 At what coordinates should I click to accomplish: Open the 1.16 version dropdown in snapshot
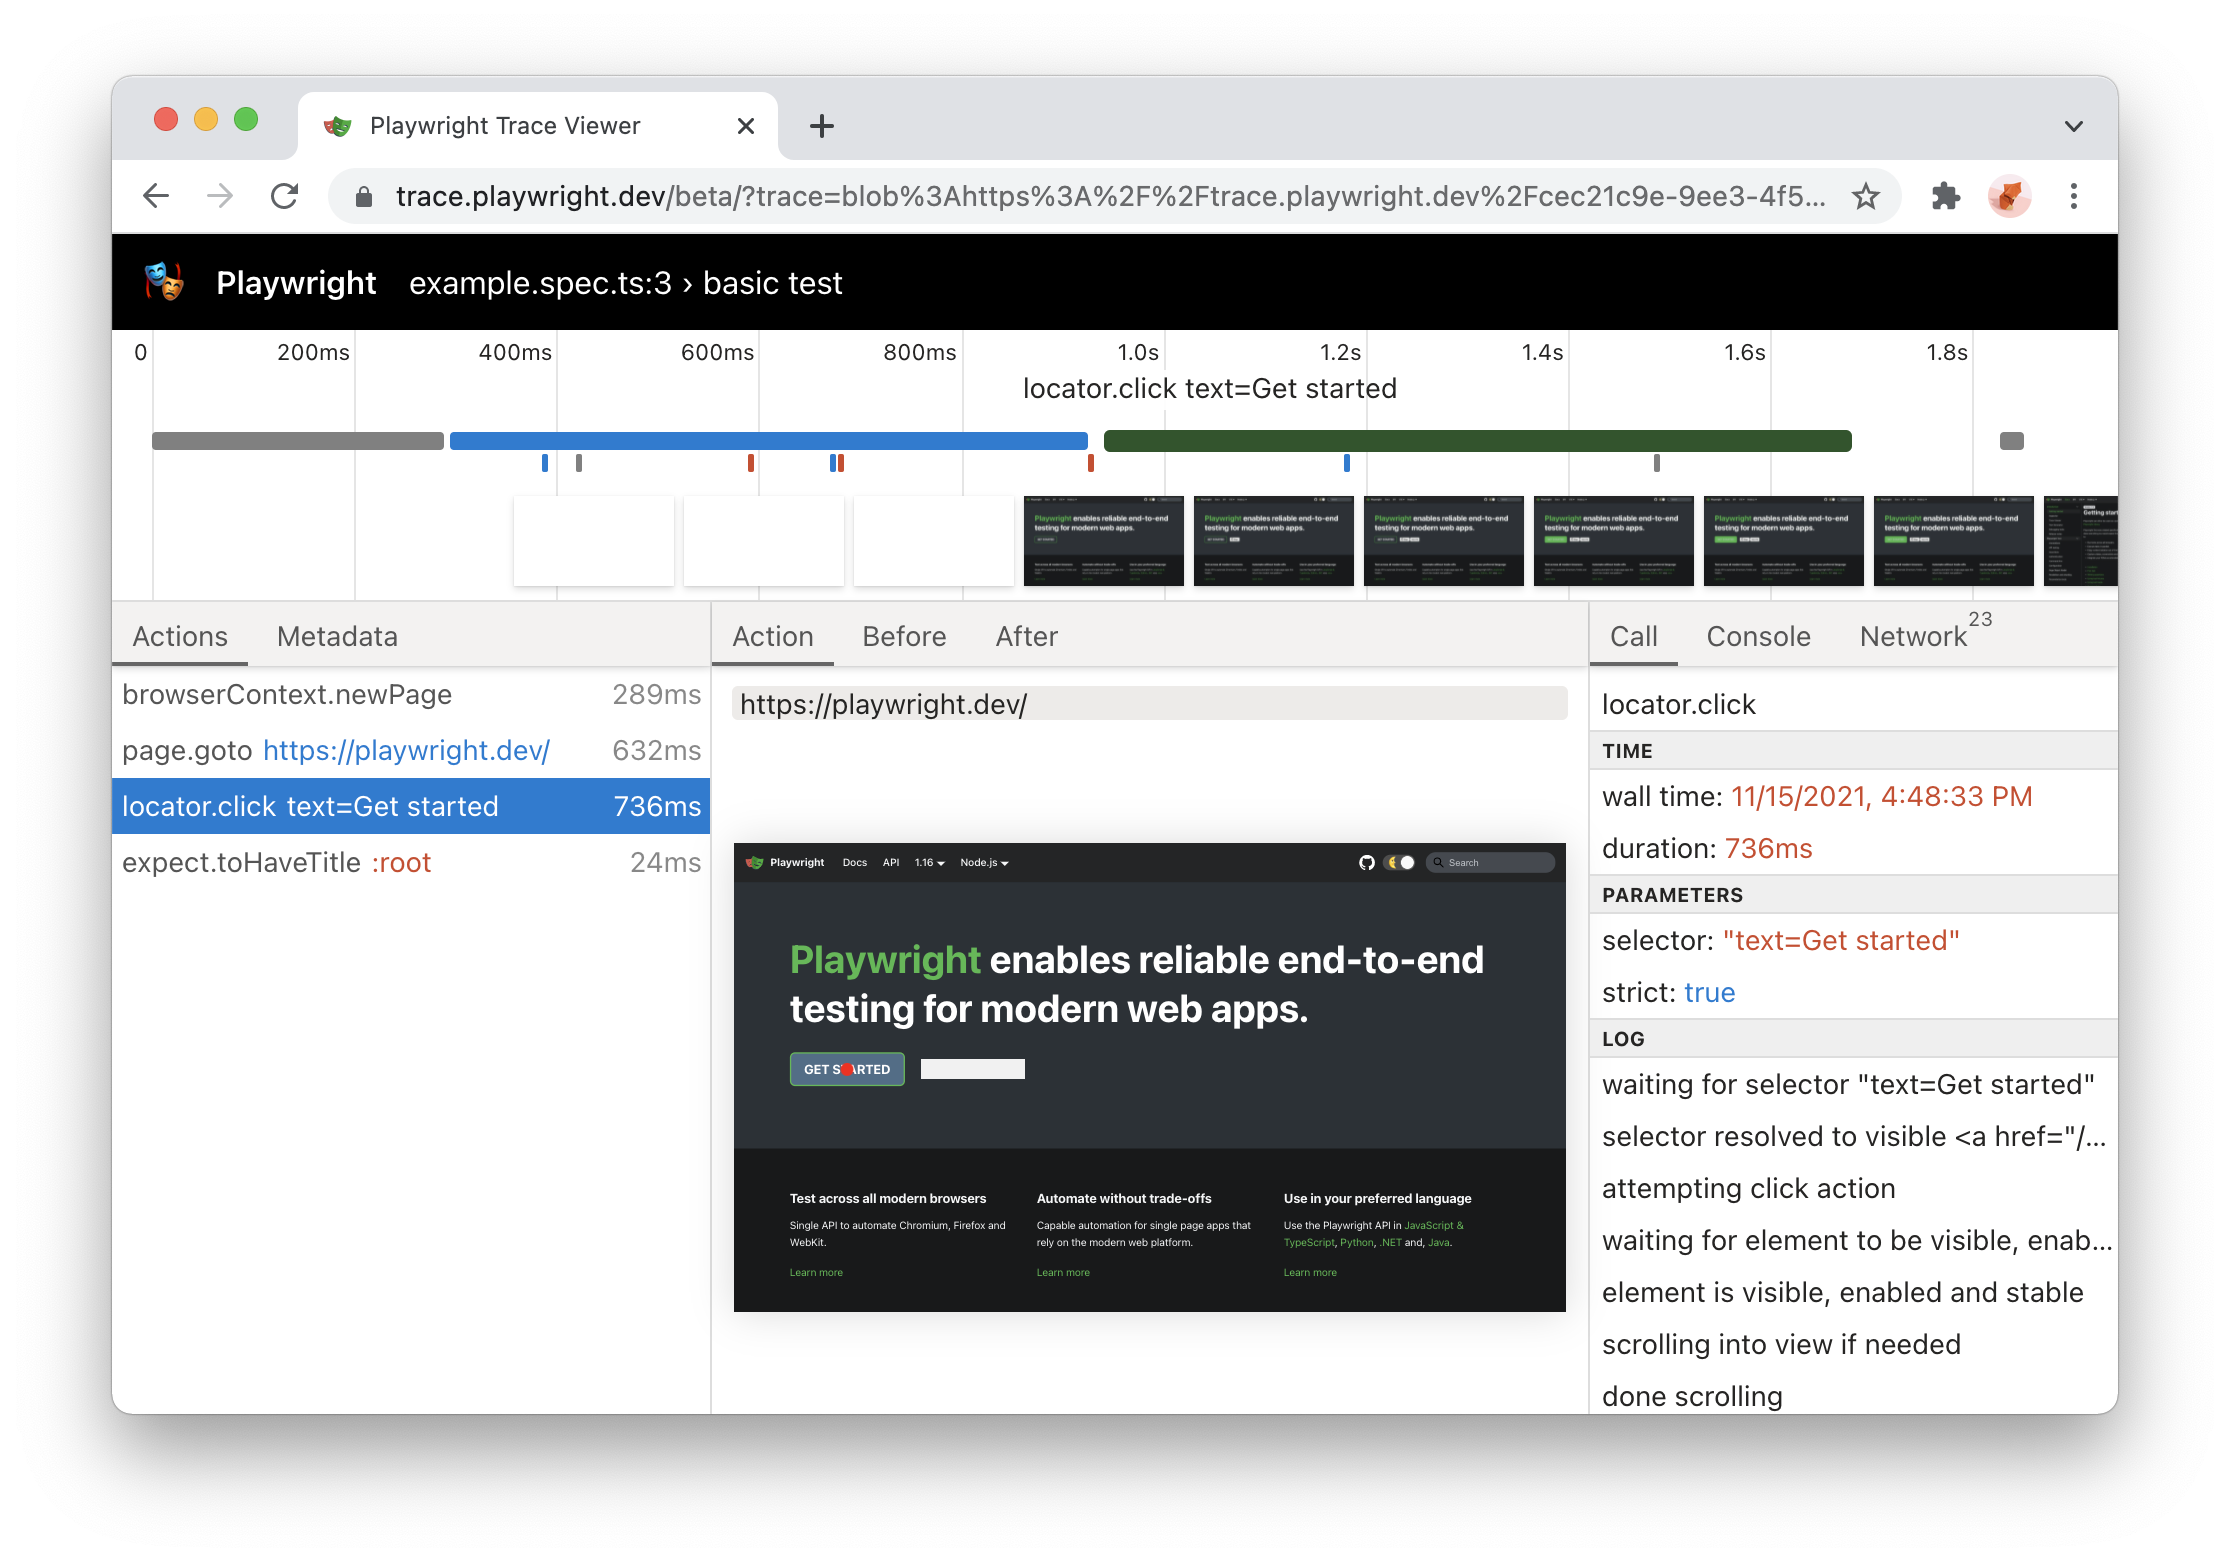[x=929, y=862]
